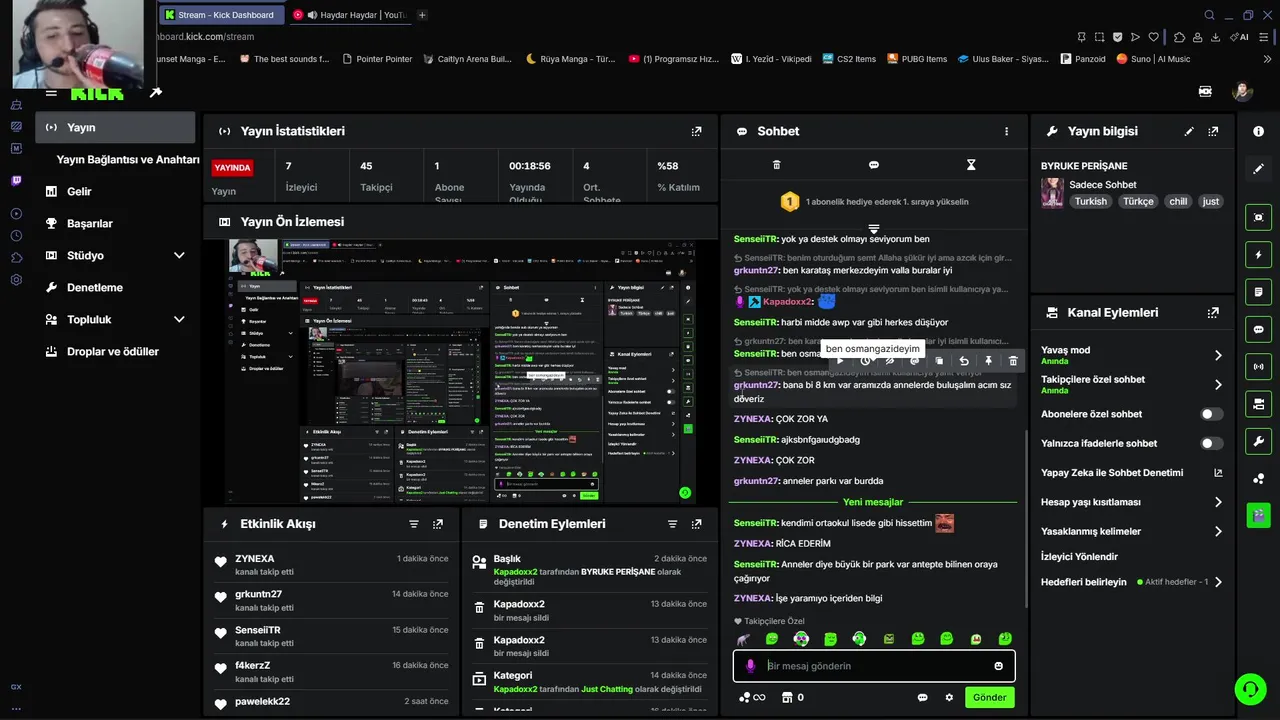The width and height of the screenshot is (1280, 720).
Task: Open Droplar ve ödüller page
Action: point(113,351)
